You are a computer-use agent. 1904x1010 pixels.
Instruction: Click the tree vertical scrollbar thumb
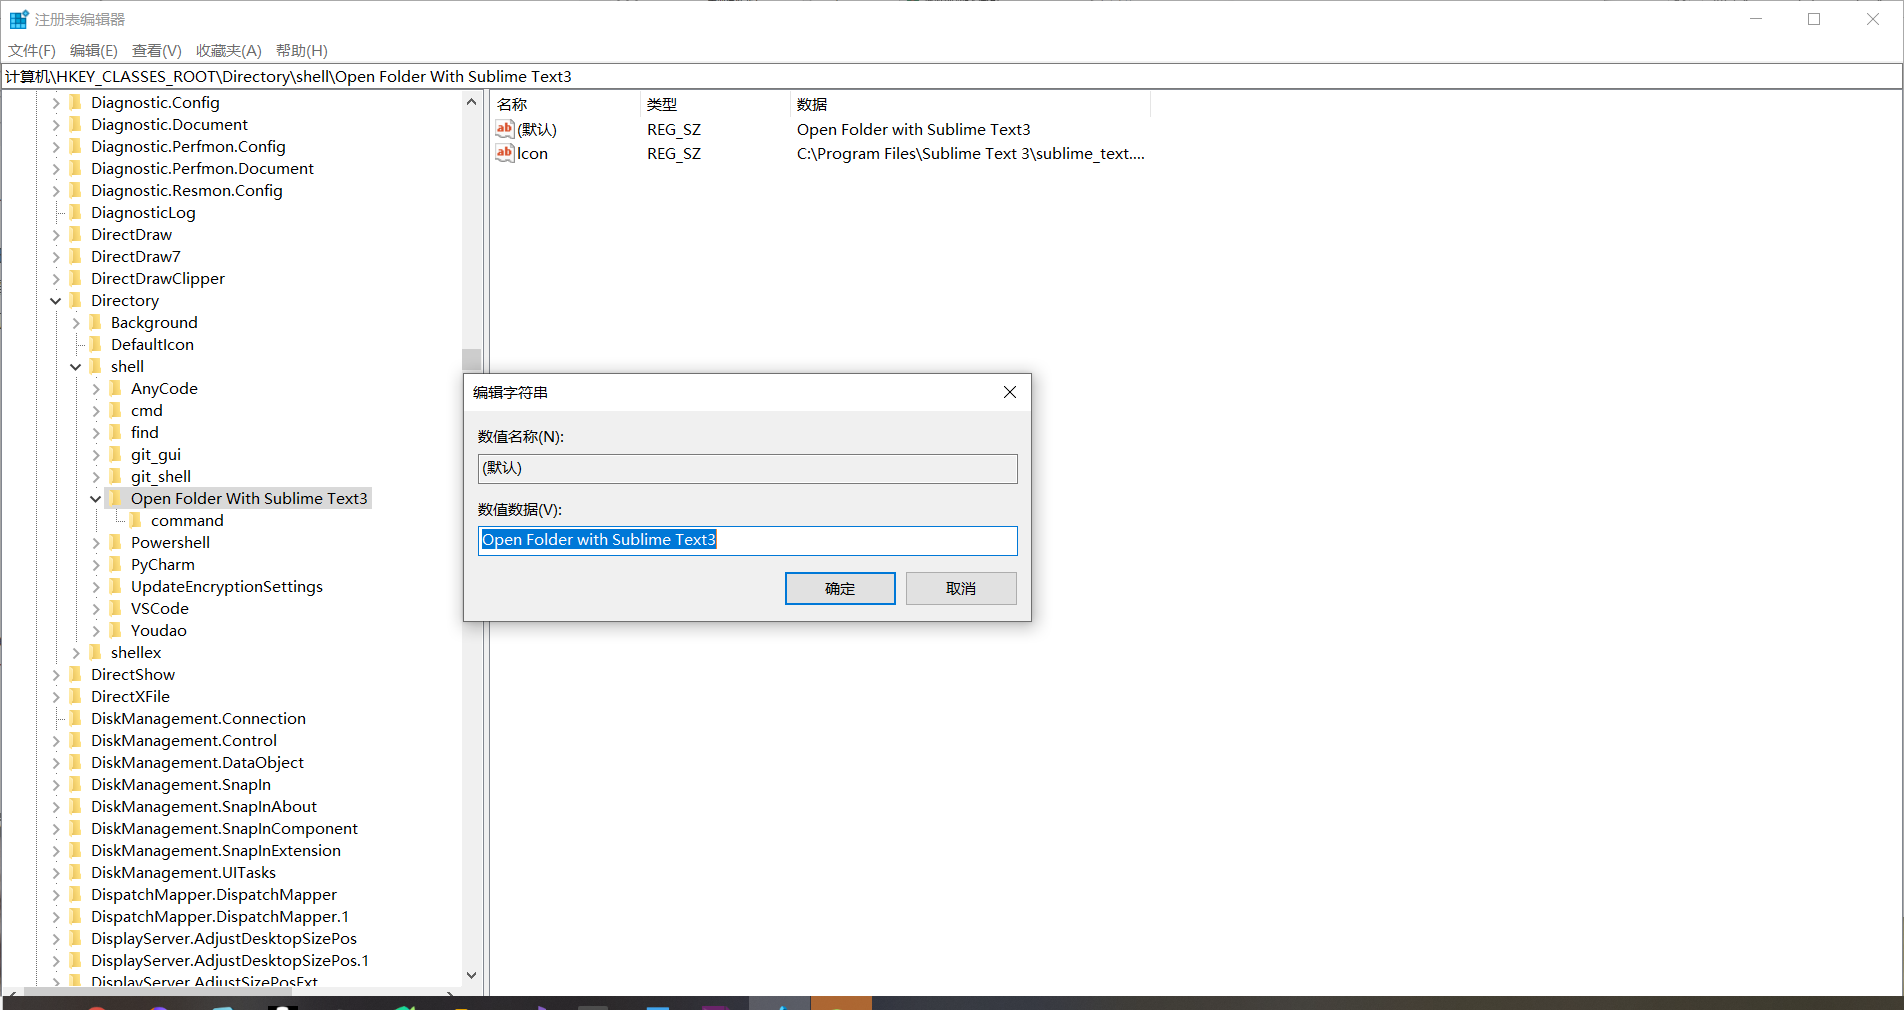(471, 360)
